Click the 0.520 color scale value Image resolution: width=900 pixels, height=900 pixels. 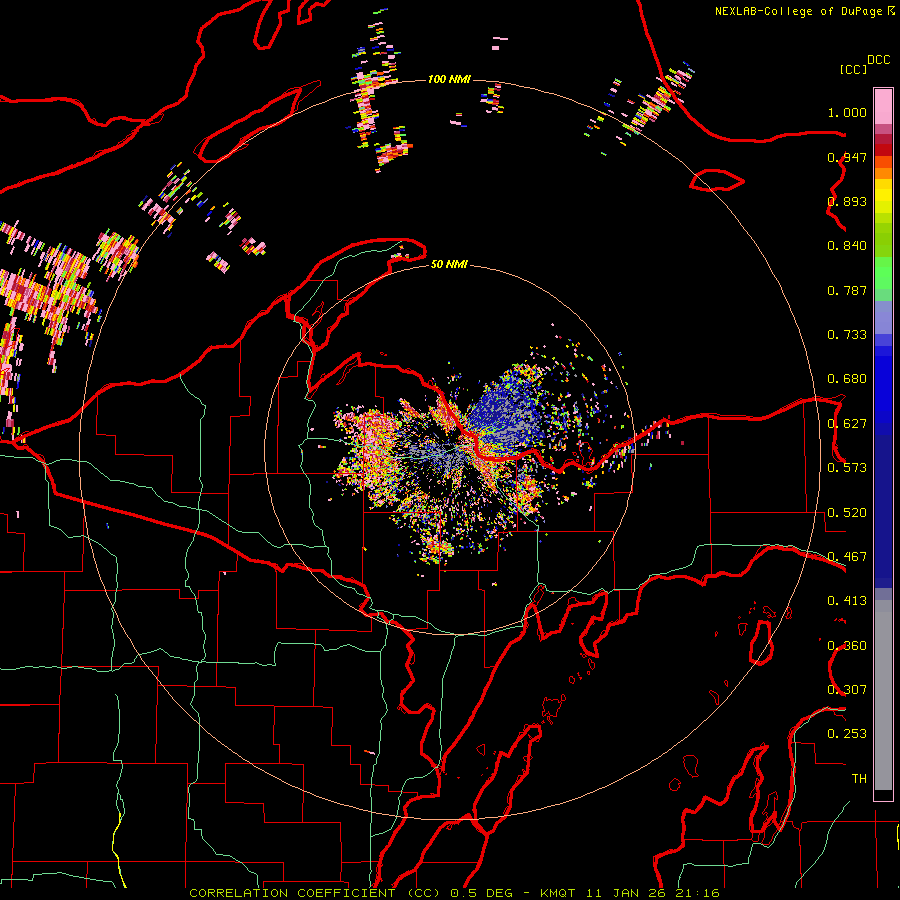point(847,513)
